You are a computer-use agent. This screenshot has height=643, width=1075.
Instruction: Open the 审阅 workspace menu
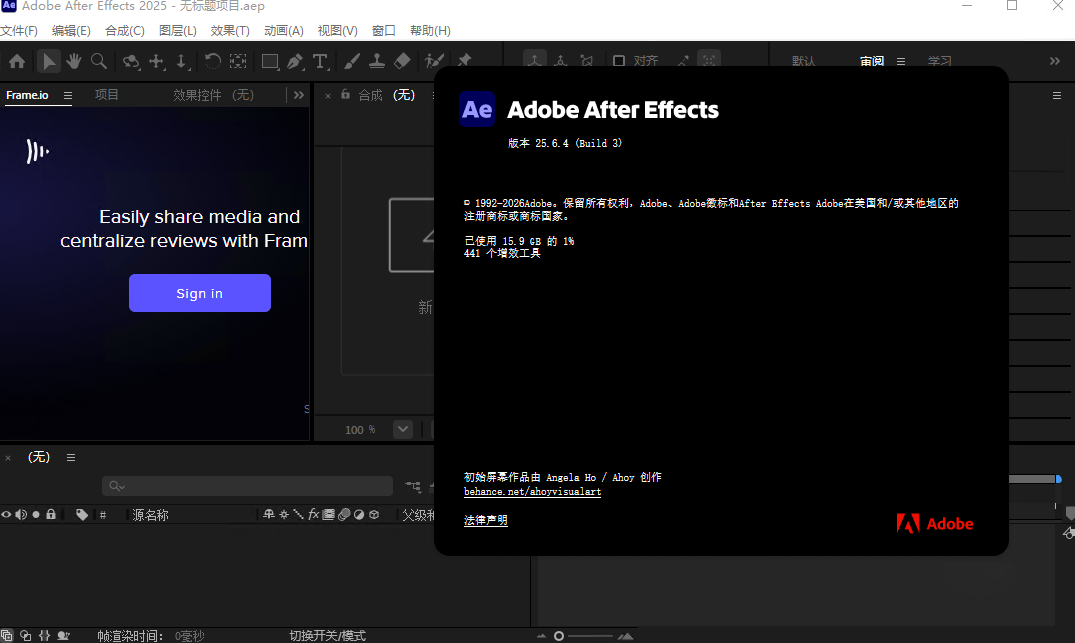tap(901, 61)
